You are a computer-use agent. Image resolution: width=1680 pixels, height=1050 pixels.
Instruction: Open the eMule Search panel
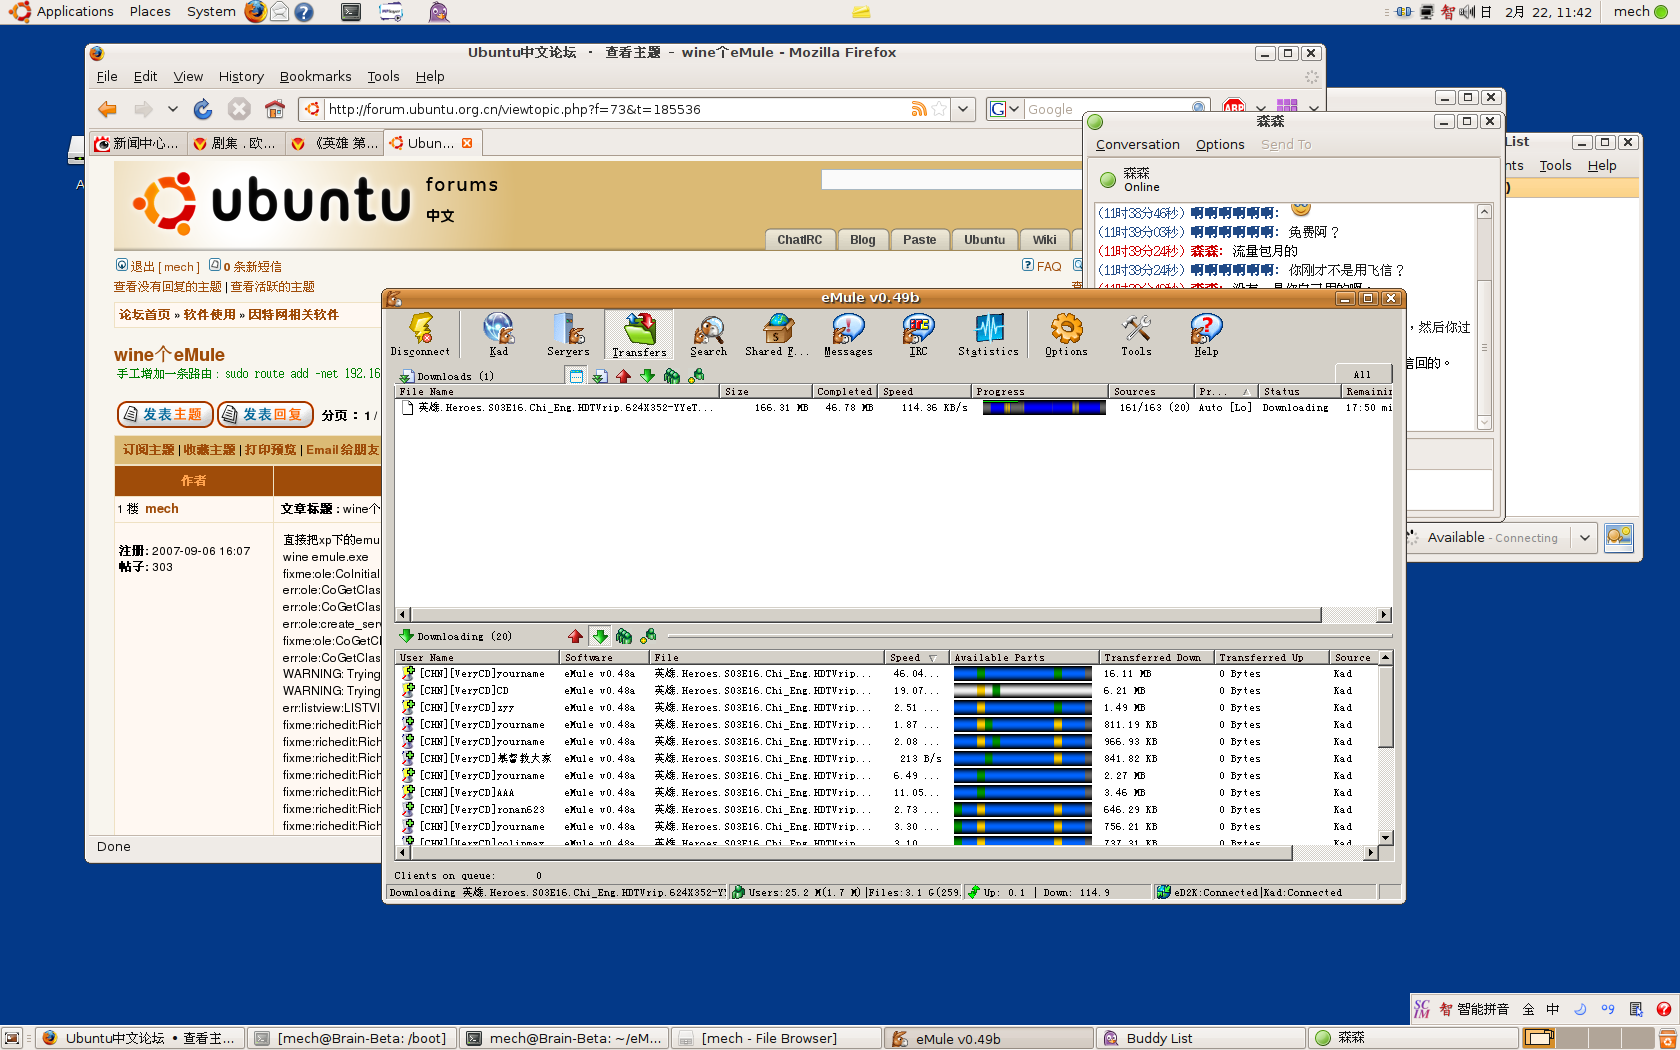[708, 335]
